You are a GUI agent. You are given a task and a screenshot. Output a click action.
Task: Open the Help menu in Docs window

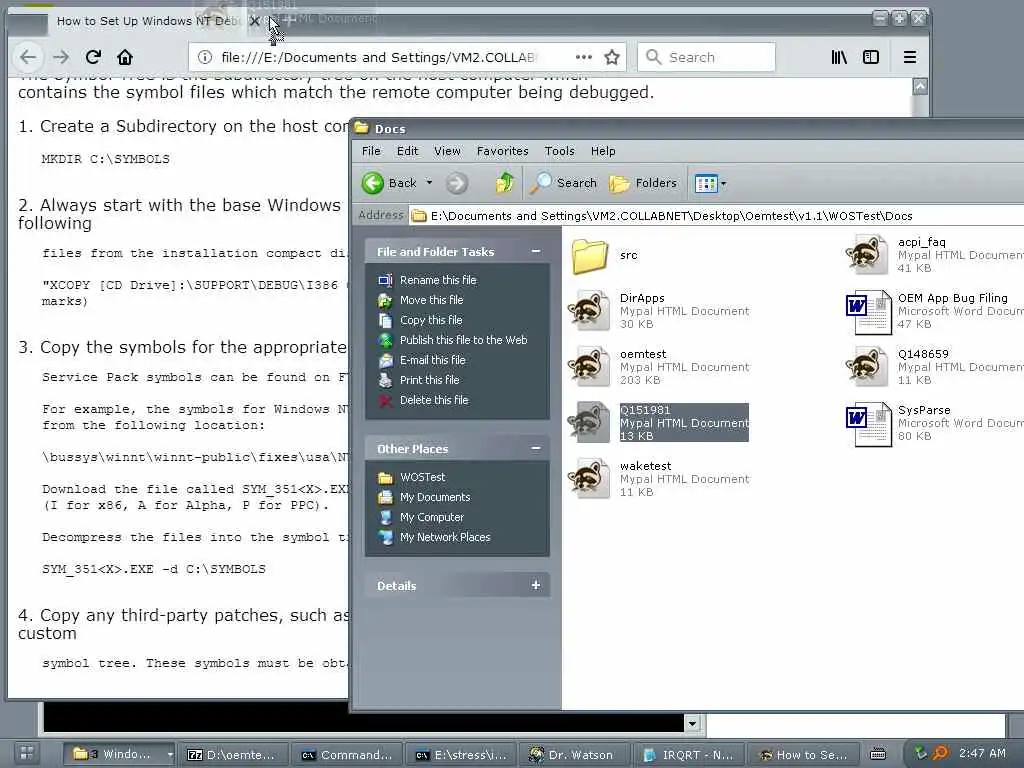(603, 151)
